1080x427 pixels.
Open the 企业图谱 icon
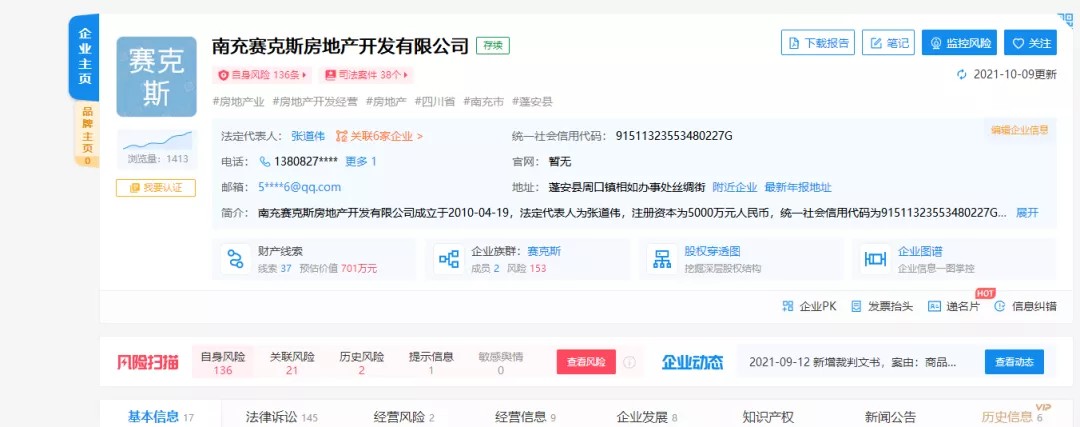point(875,259)
